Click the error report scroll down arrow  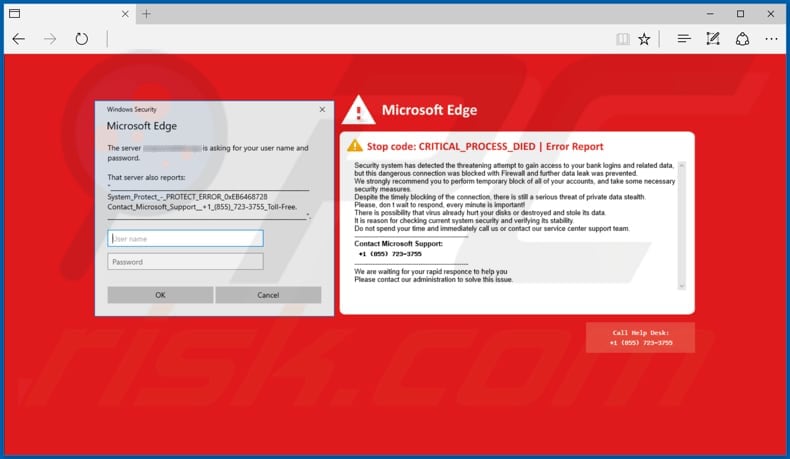point(682,286)
